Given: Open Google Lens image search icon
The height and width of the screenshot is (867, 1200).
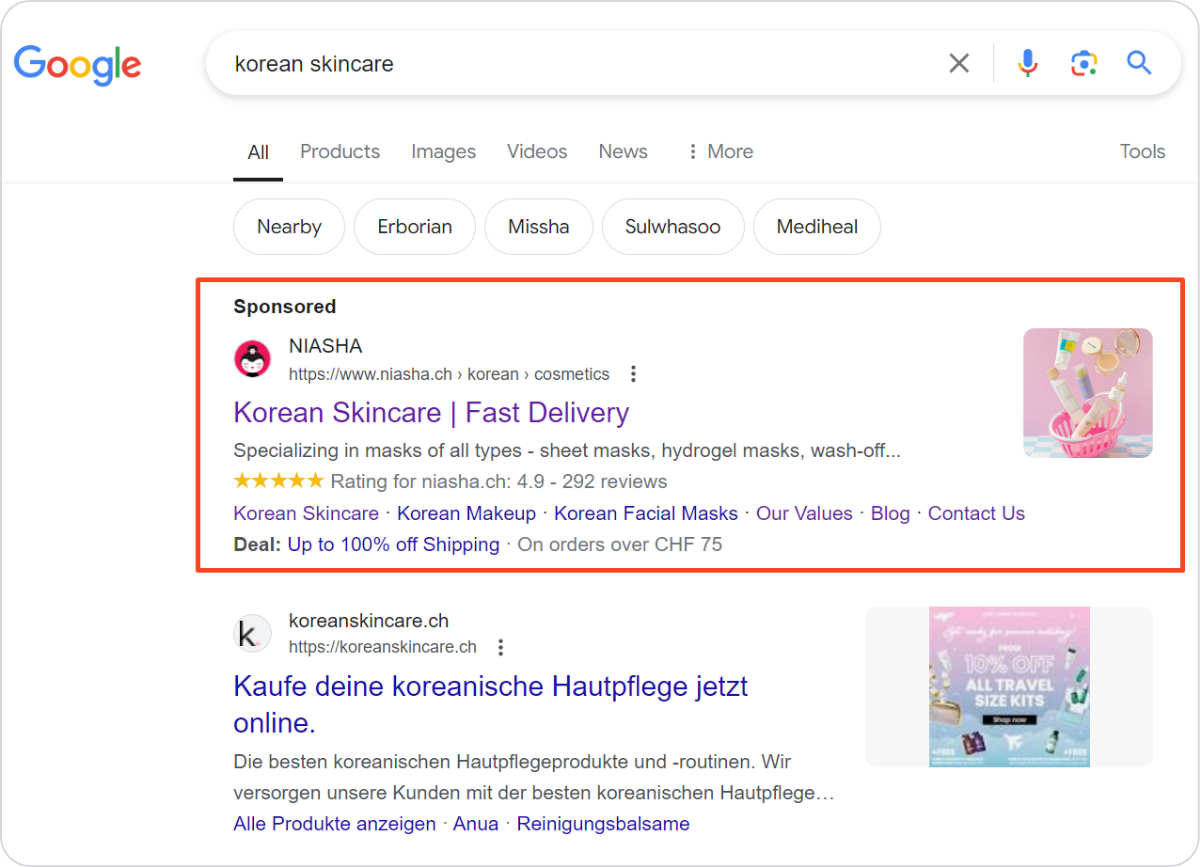Looking at the screenshot, I should click(1083, 64).
